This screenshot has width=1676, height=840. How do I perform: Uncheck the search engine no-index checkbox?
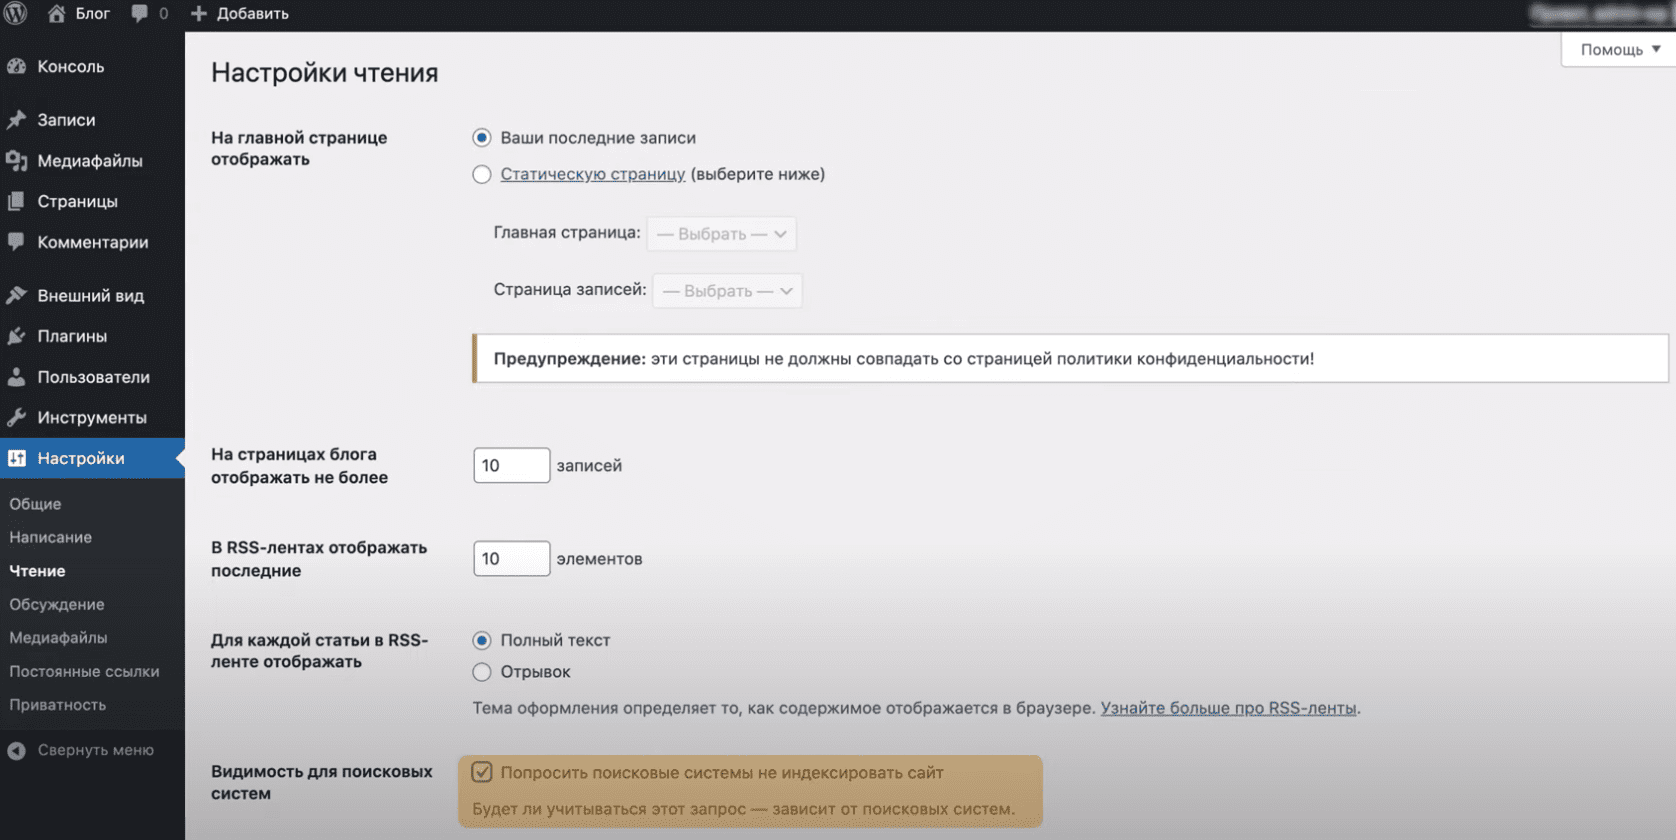point(482,772)
